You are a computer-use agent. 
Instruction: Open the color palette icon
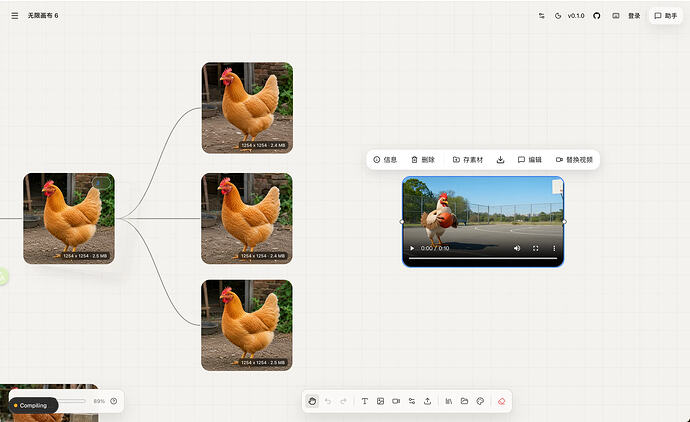[x=480, y=401]
